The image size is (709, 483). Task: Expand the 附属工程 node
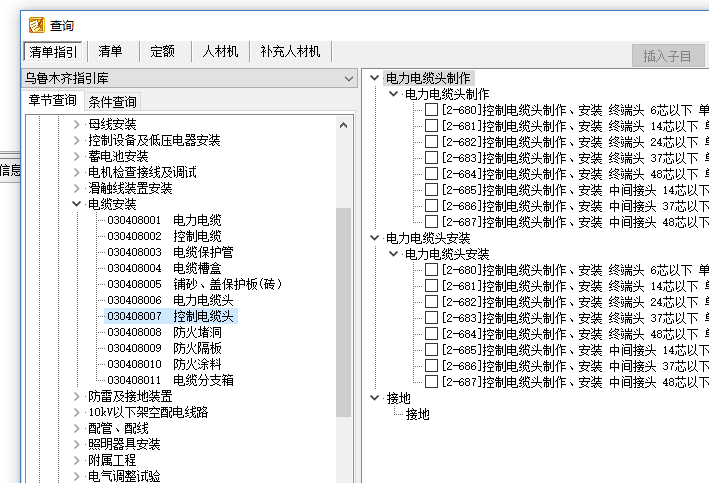76,460
